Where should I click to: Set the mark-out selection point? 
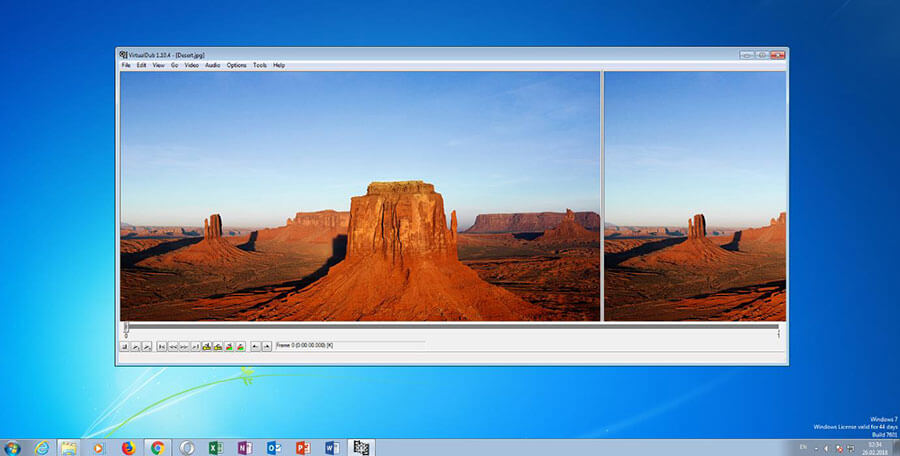[x=267, y=346]
